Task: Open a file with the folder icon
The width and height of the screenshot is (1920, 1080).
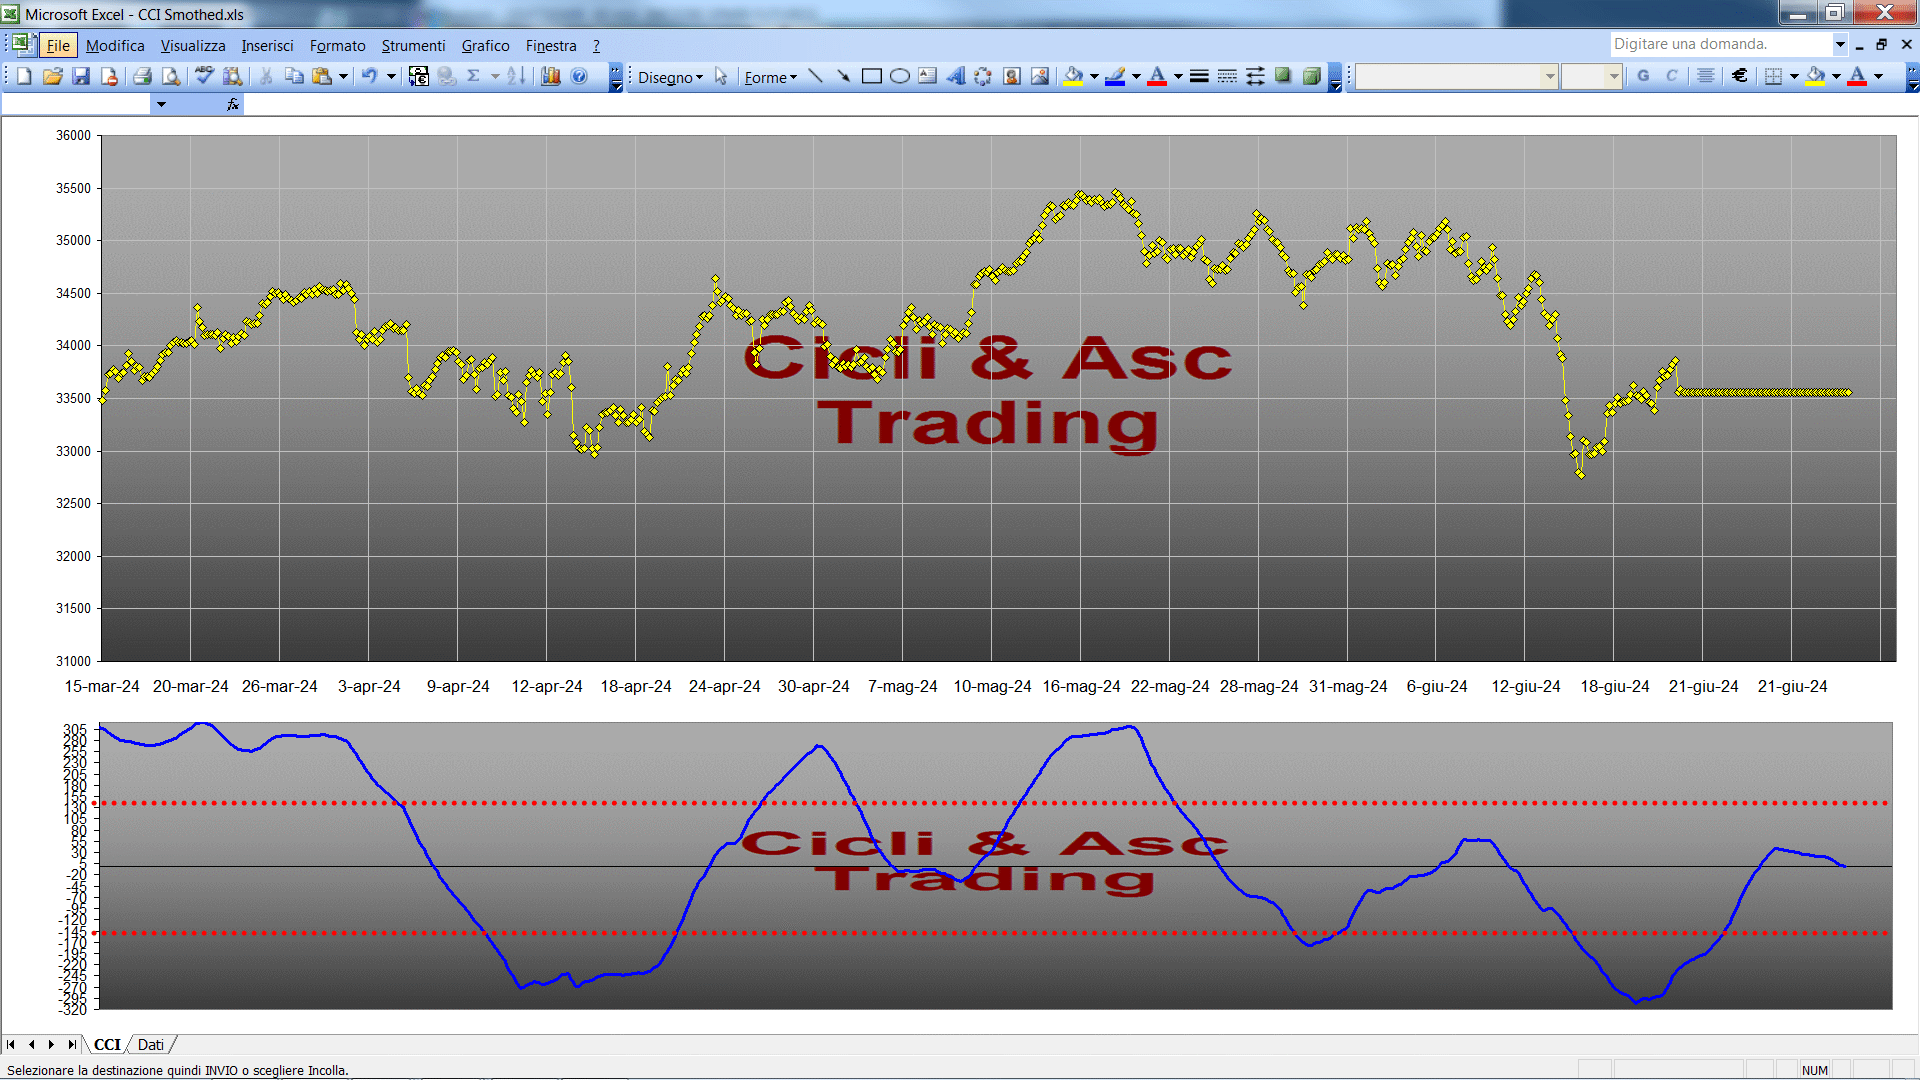Action: [x=53, y=76]
